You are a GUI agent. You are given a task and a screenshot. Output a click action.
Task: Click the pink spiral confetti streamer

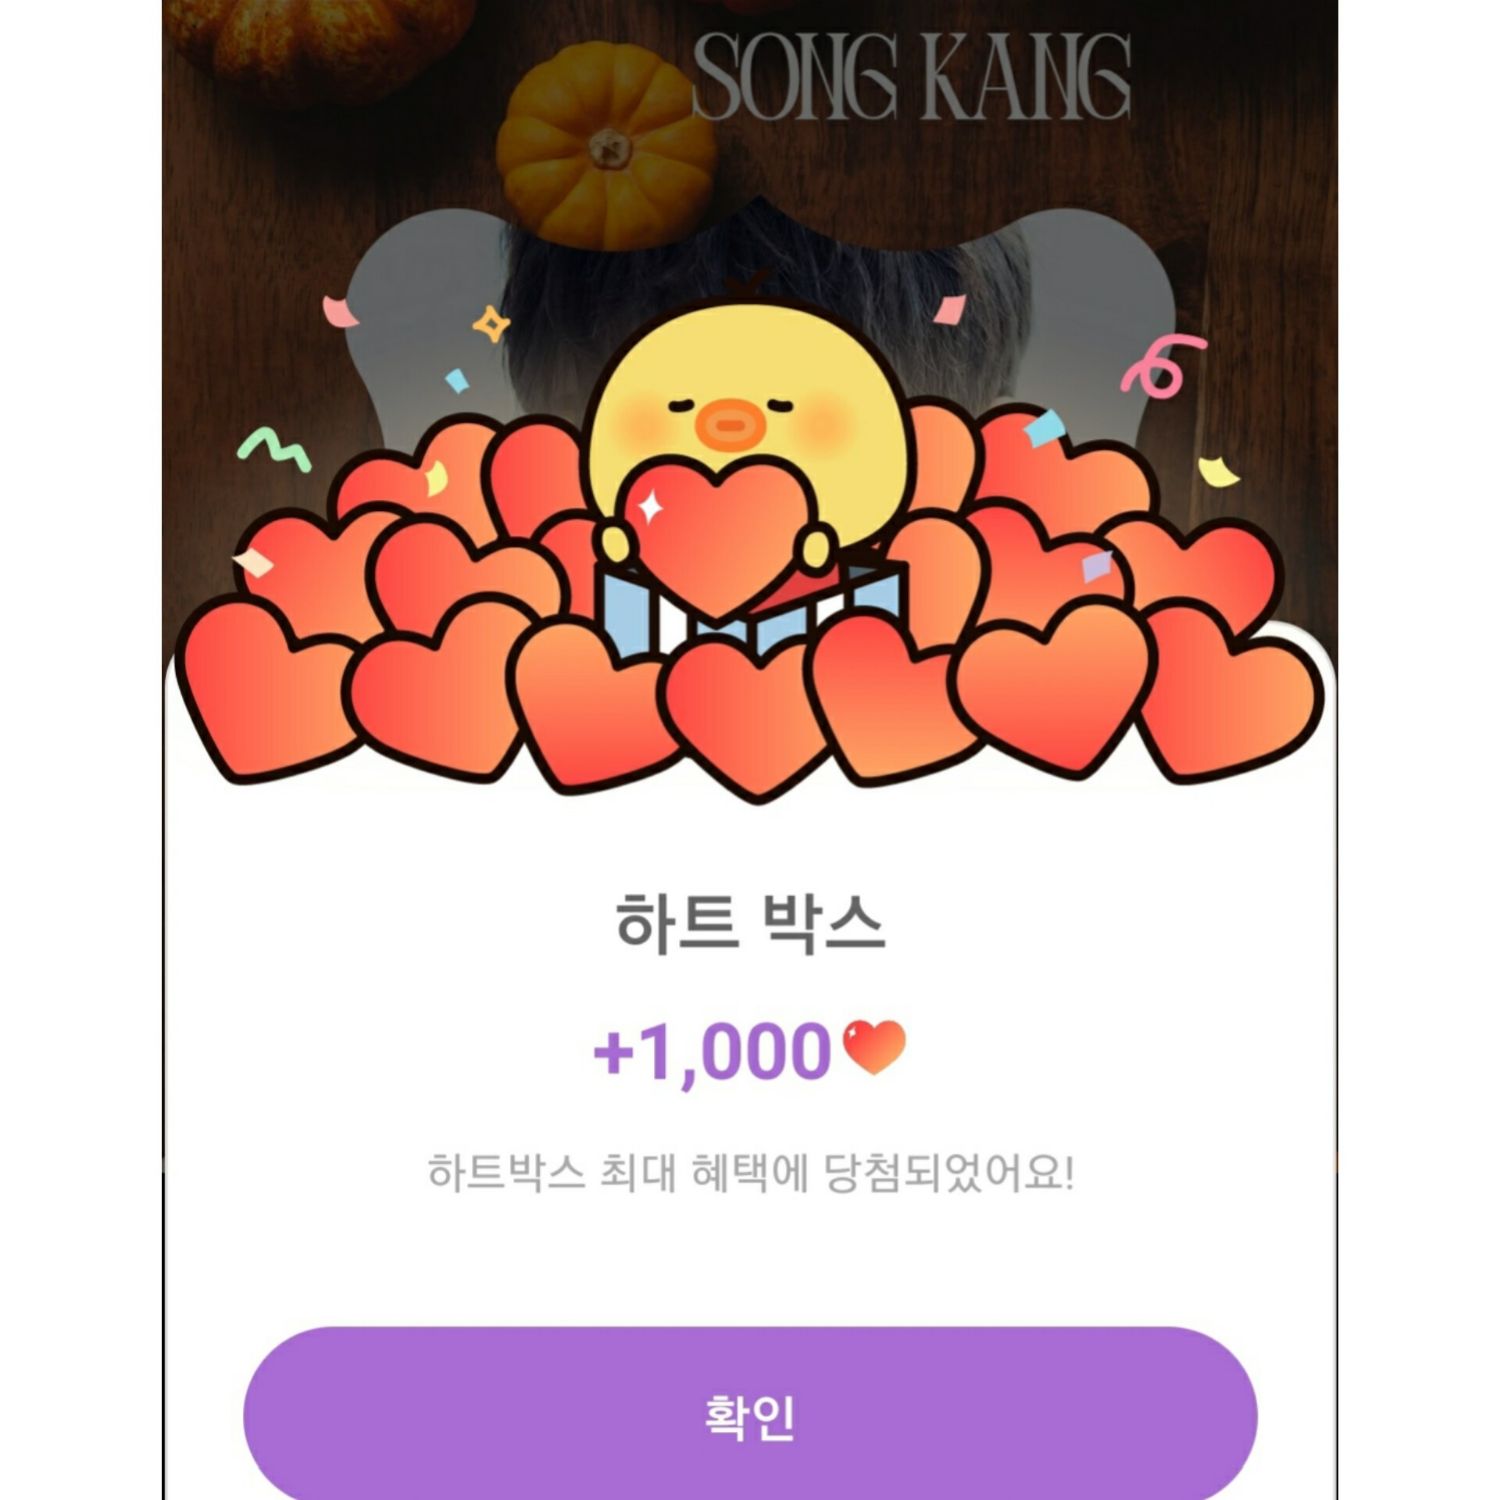coord(1162,367)
